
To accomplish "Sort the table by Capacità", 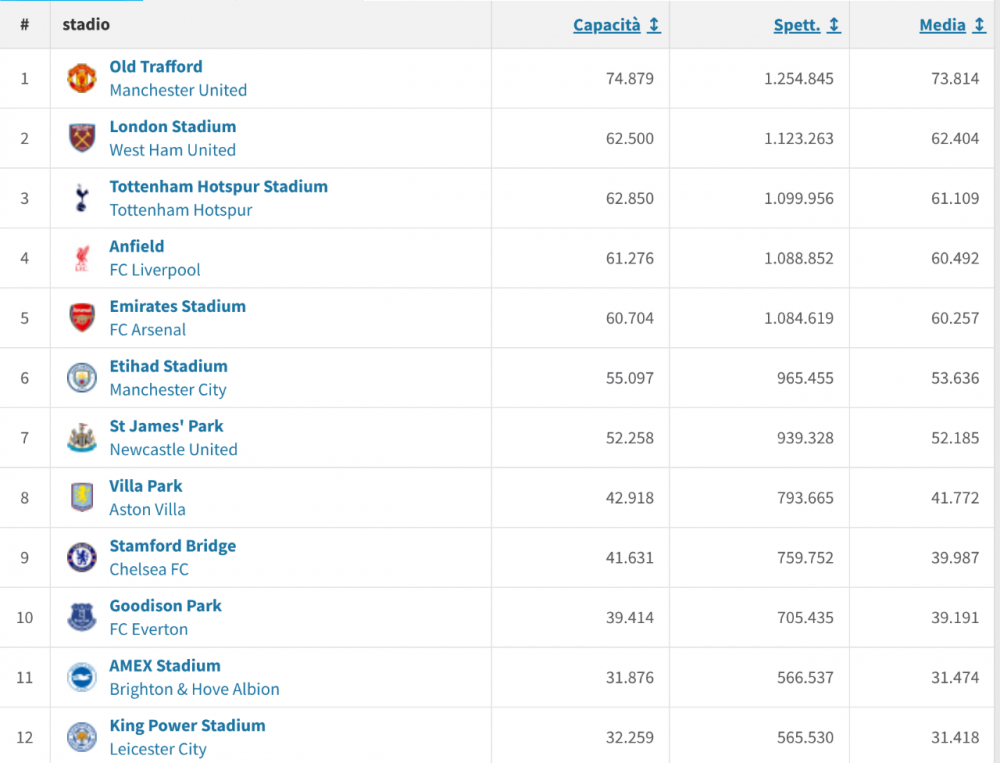I will [607, 25].
